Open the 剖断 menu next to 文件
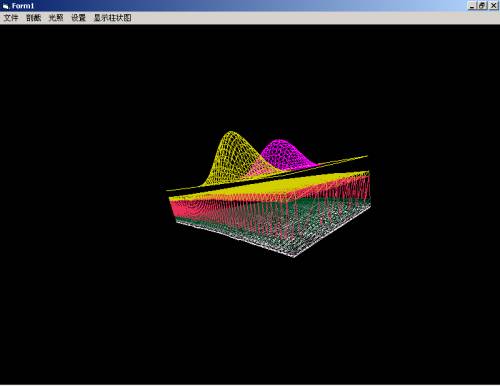The height and width of the screenshot is (386, 500). pos(33,18)
